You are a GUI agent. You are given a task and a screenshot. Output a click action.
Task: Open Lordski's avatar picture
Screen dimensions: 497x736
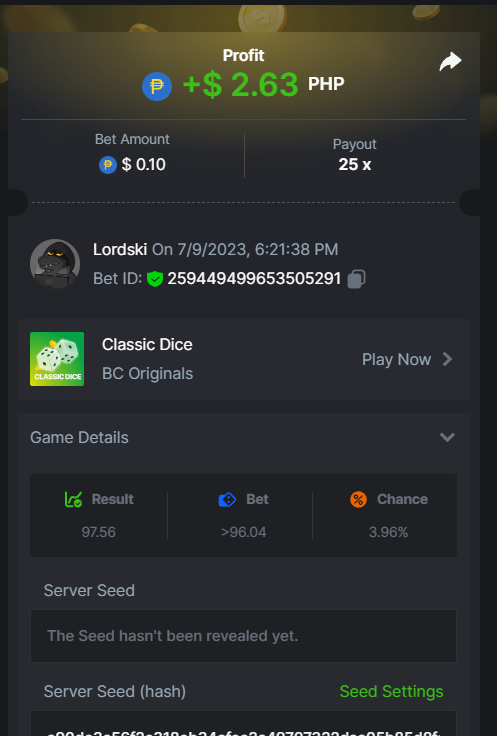(x=55, y=263)
